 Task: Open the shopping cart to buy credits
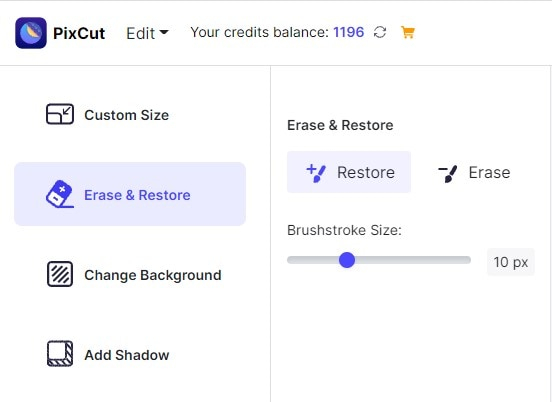(408, 32)
